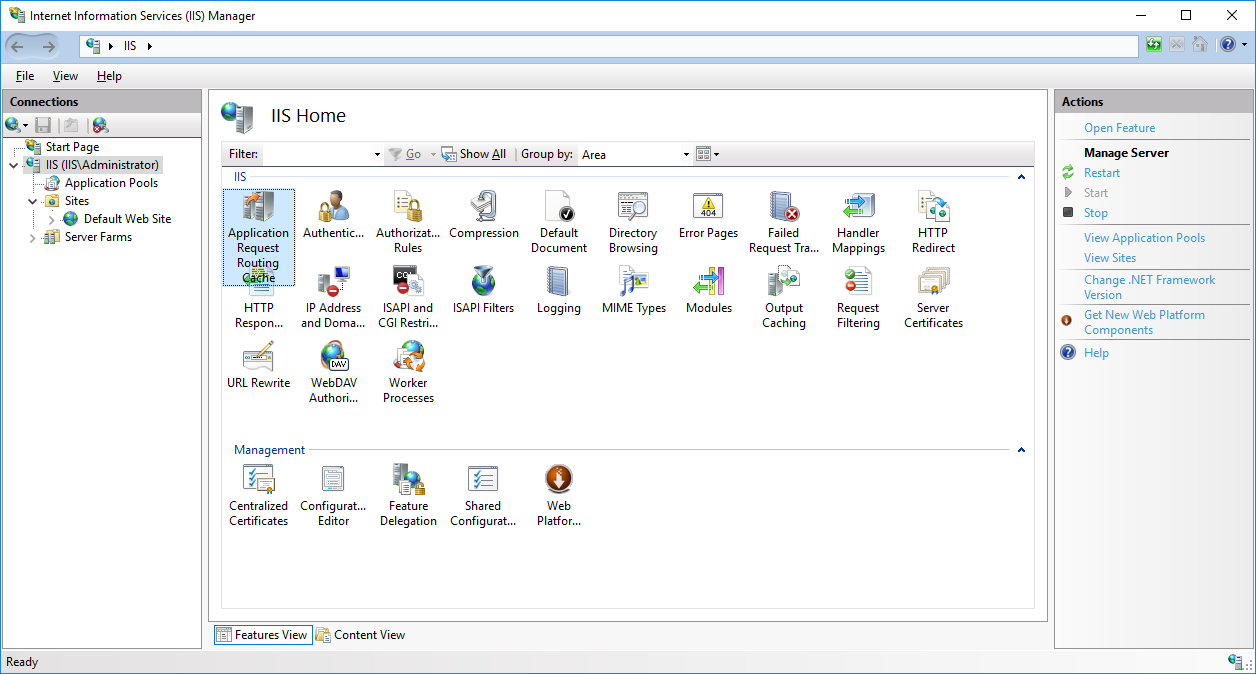Viewport: 1256px width, 674px height.
Task: Click Open Feature action link
Action: [1119, 128]
